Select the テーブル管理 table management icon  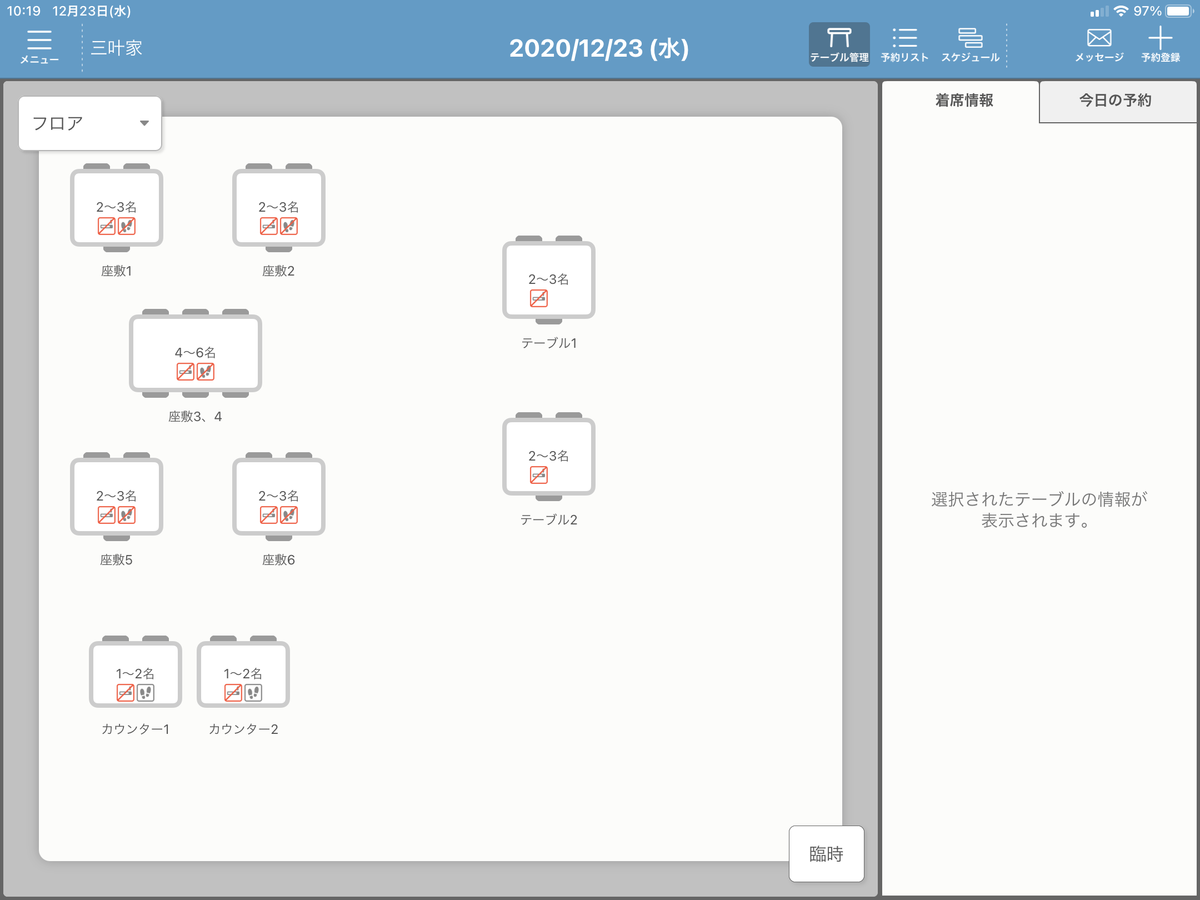point(839,45)
